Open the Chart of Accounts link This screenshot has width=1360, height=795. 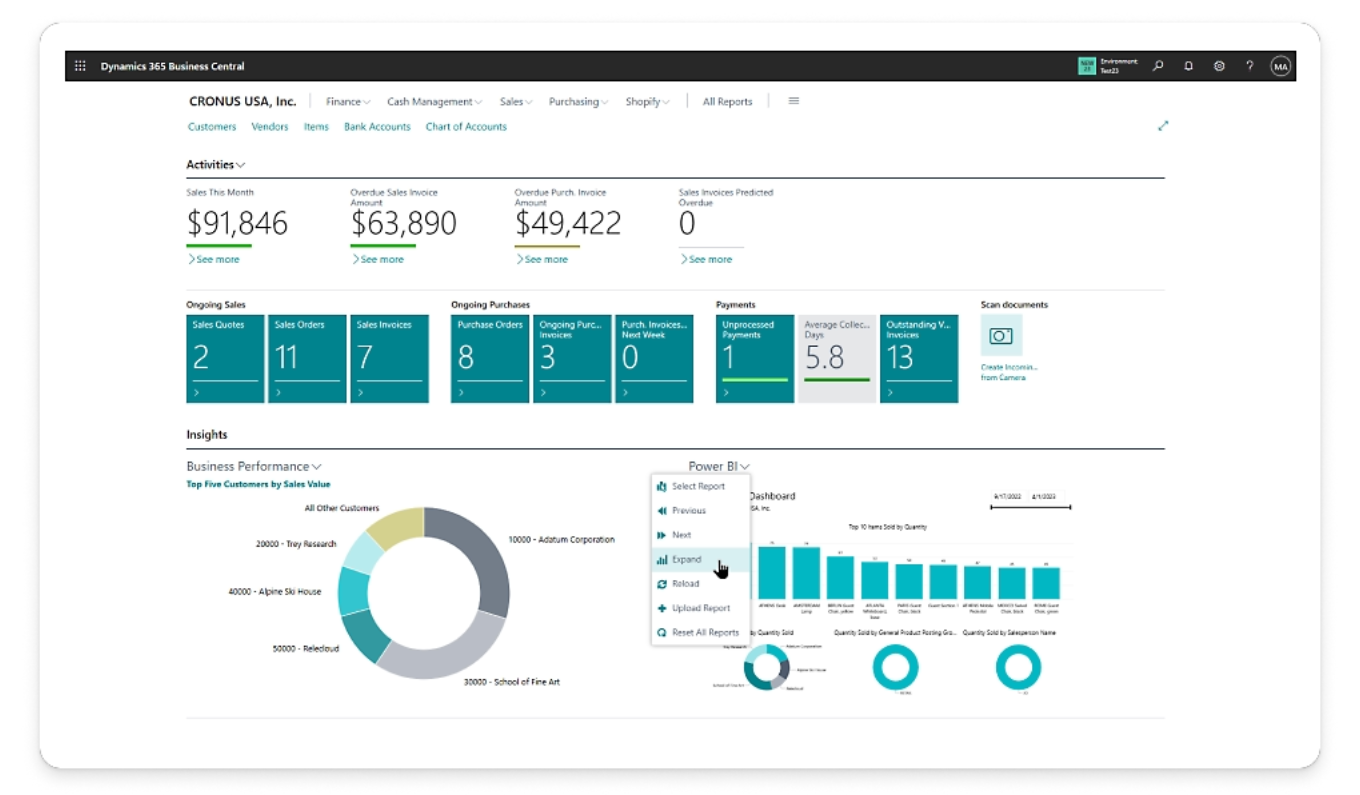[466, 127]
